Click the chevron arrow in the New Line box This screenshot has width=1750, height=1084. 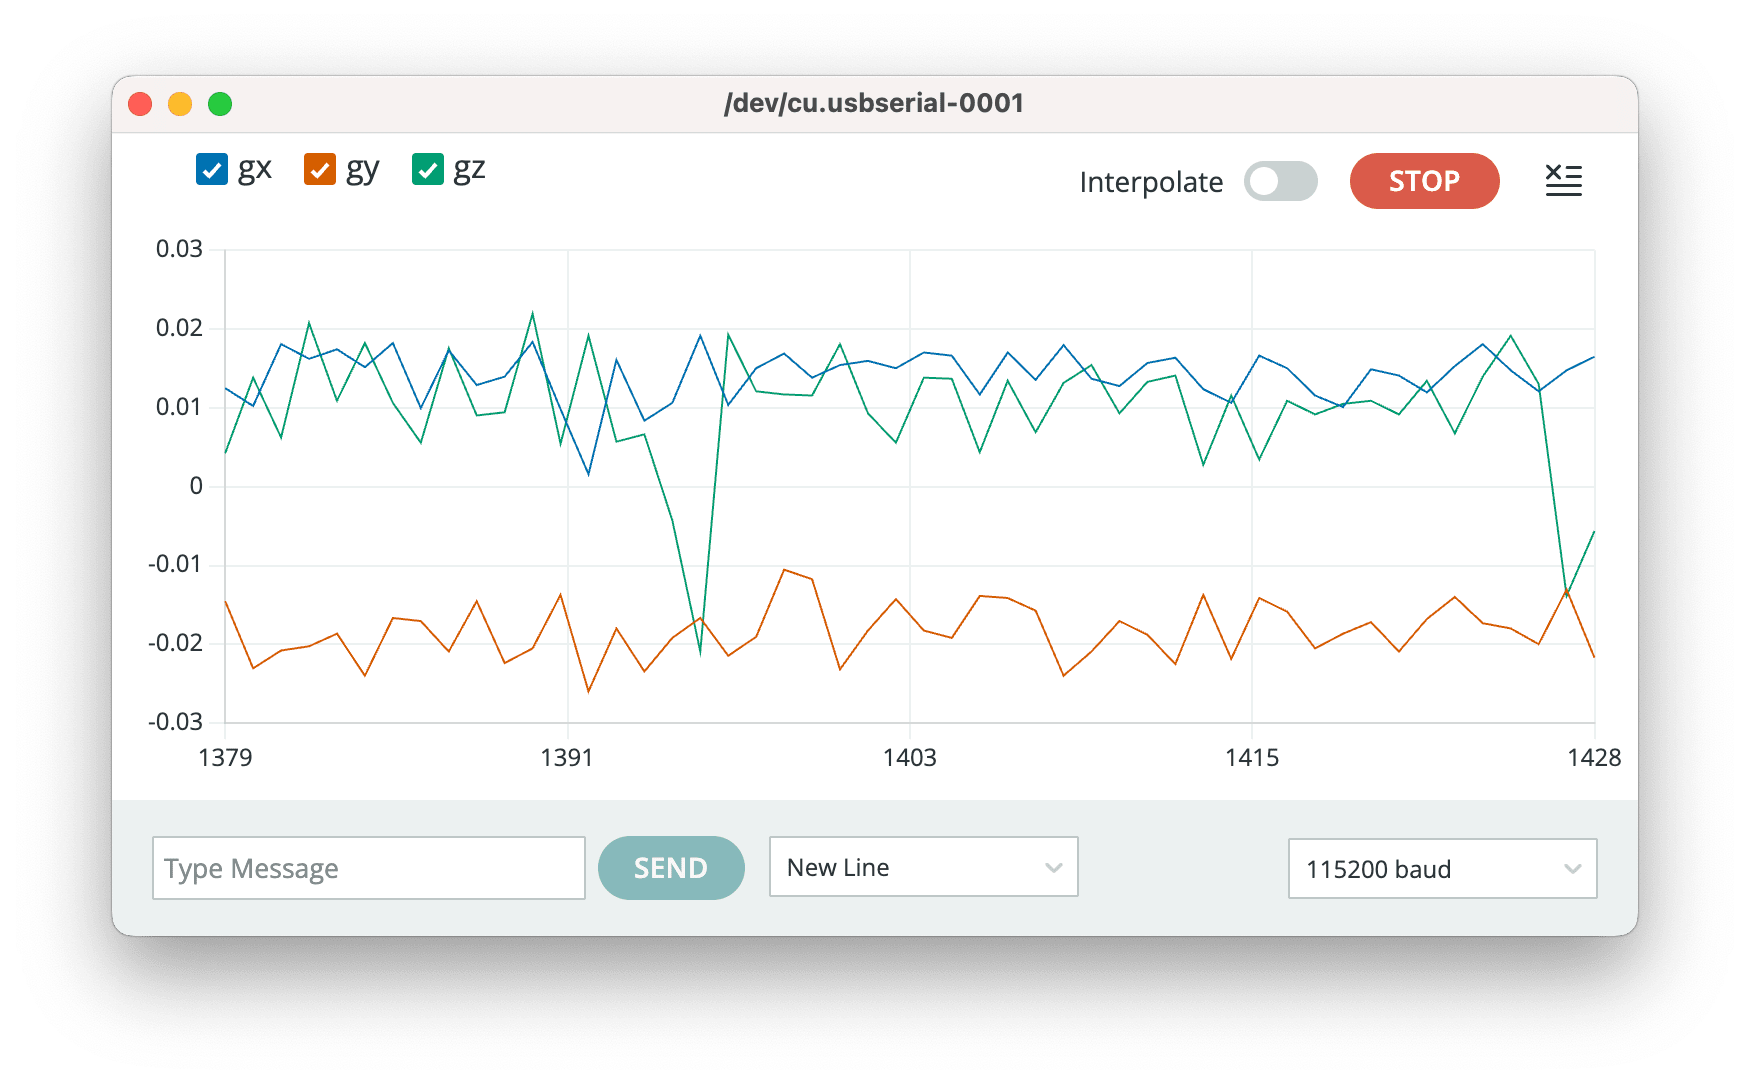(1053, 868)
